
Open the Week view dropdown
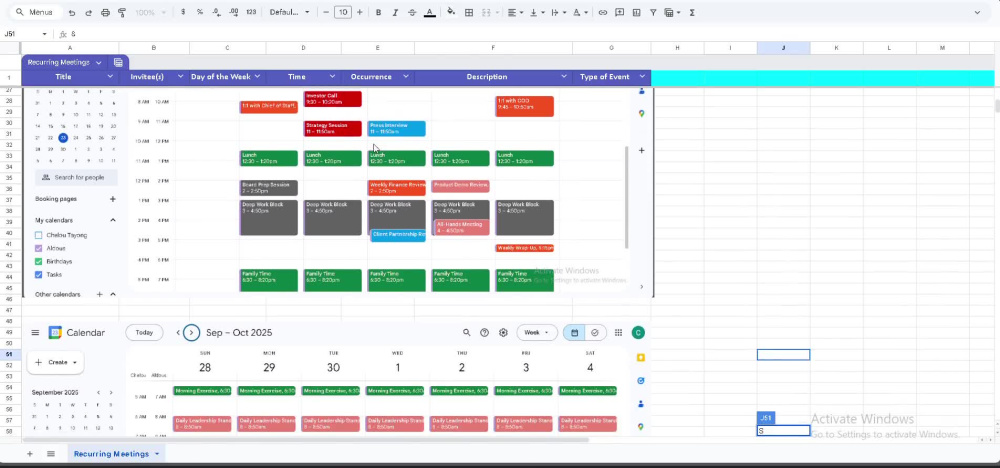[x=537, y=333]
